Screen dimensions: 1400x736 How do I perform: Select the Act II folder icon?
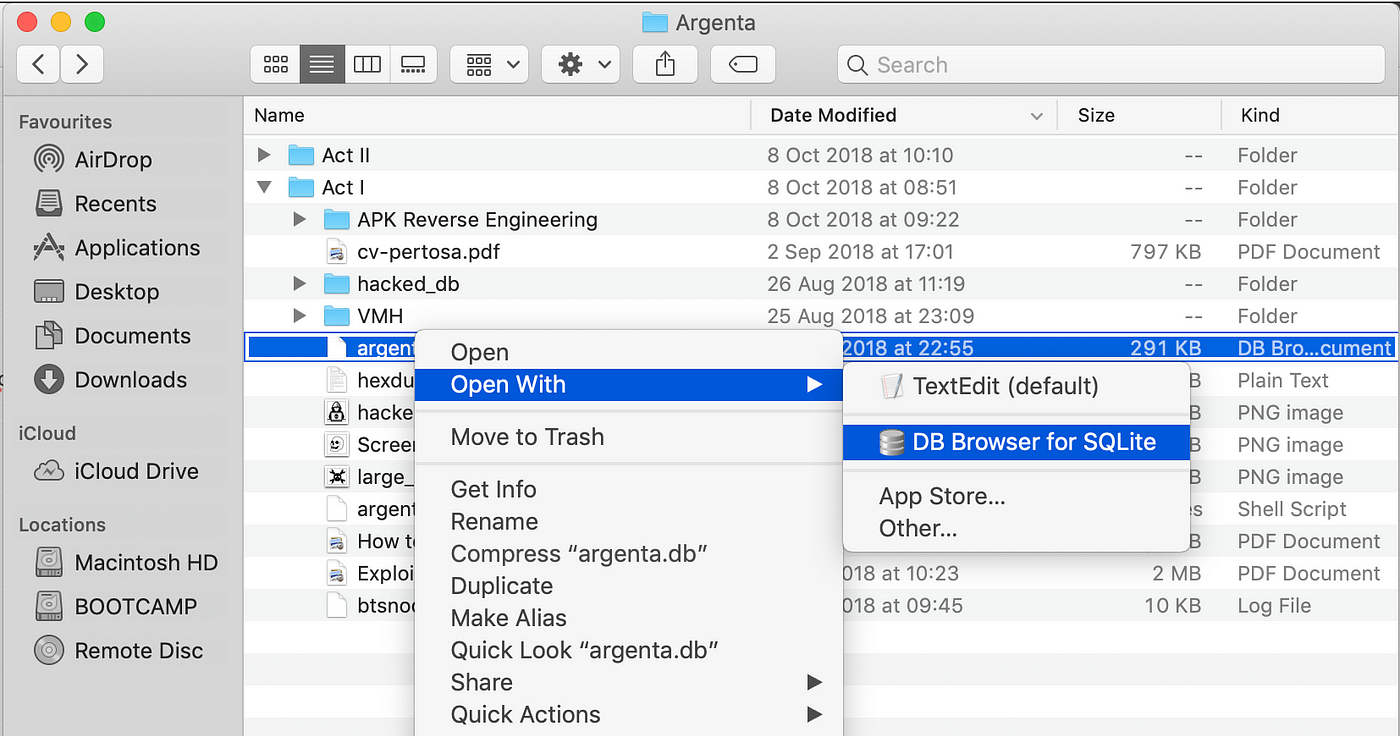coord(301,155)
